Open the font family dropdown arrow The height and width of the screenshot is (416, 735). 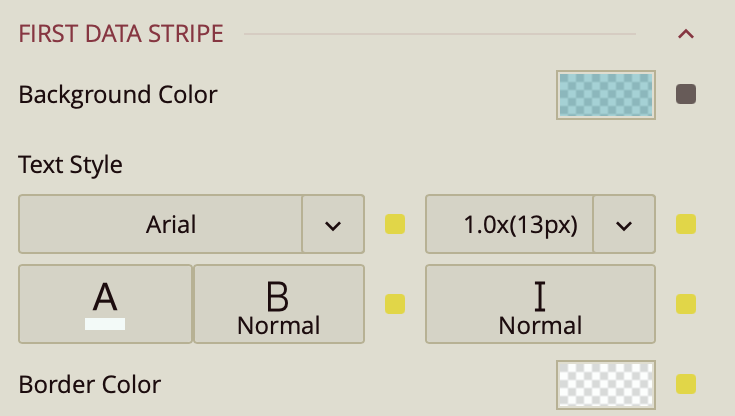333,224
